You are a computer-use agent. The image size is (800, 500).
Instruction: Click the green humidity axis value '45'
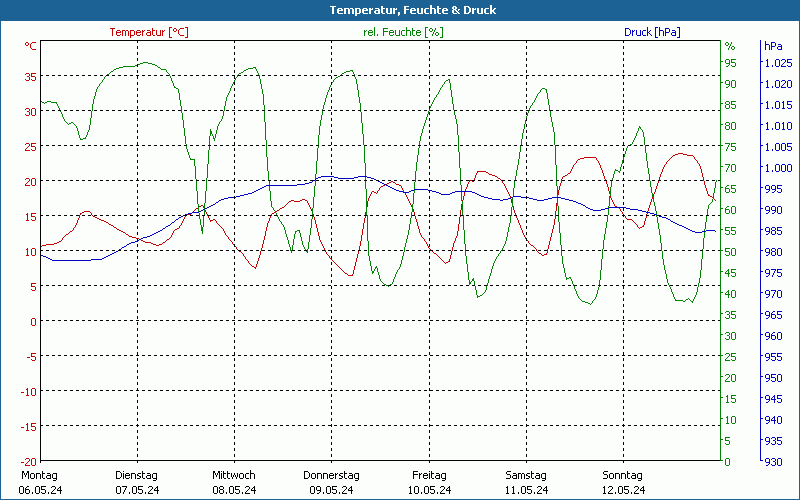point(731,273)
